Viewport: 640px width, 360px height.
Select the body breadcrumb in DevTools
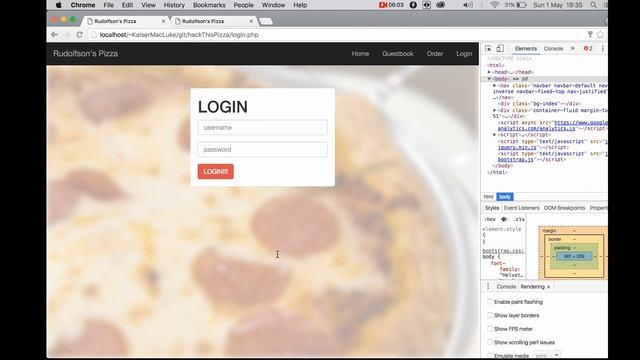505,197
